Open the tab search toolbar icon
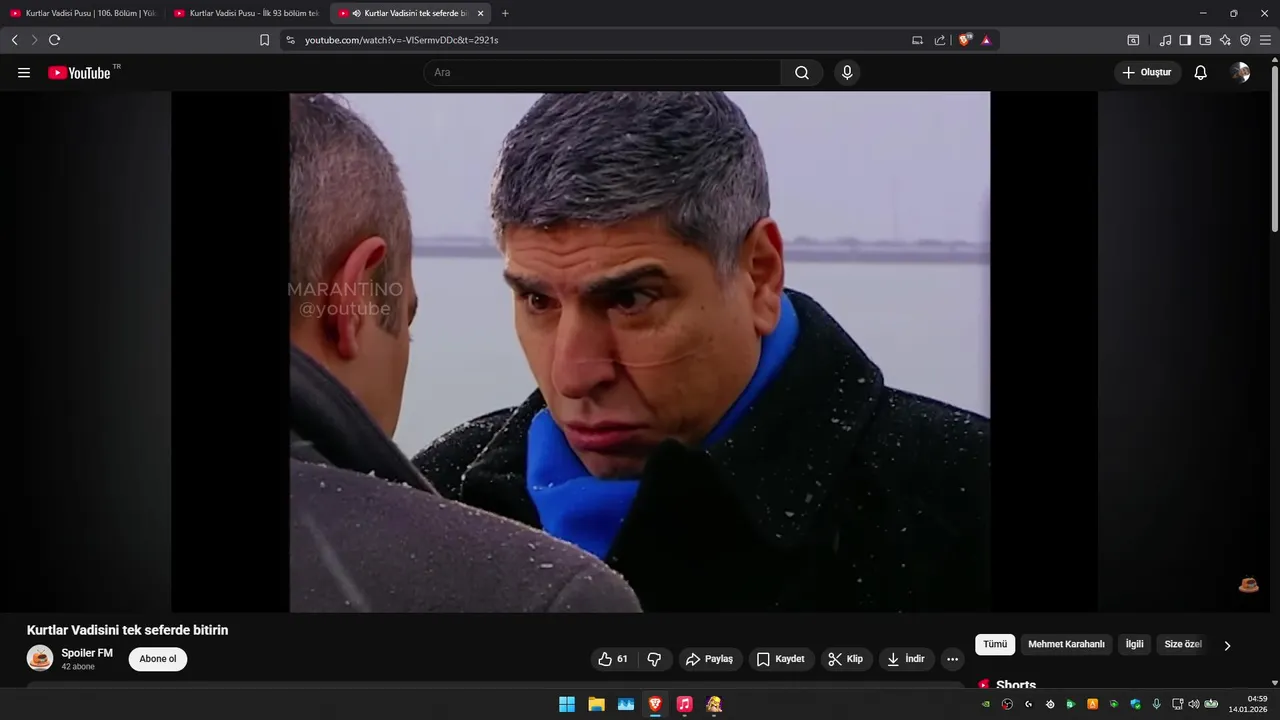 [x=1133, y=40]
